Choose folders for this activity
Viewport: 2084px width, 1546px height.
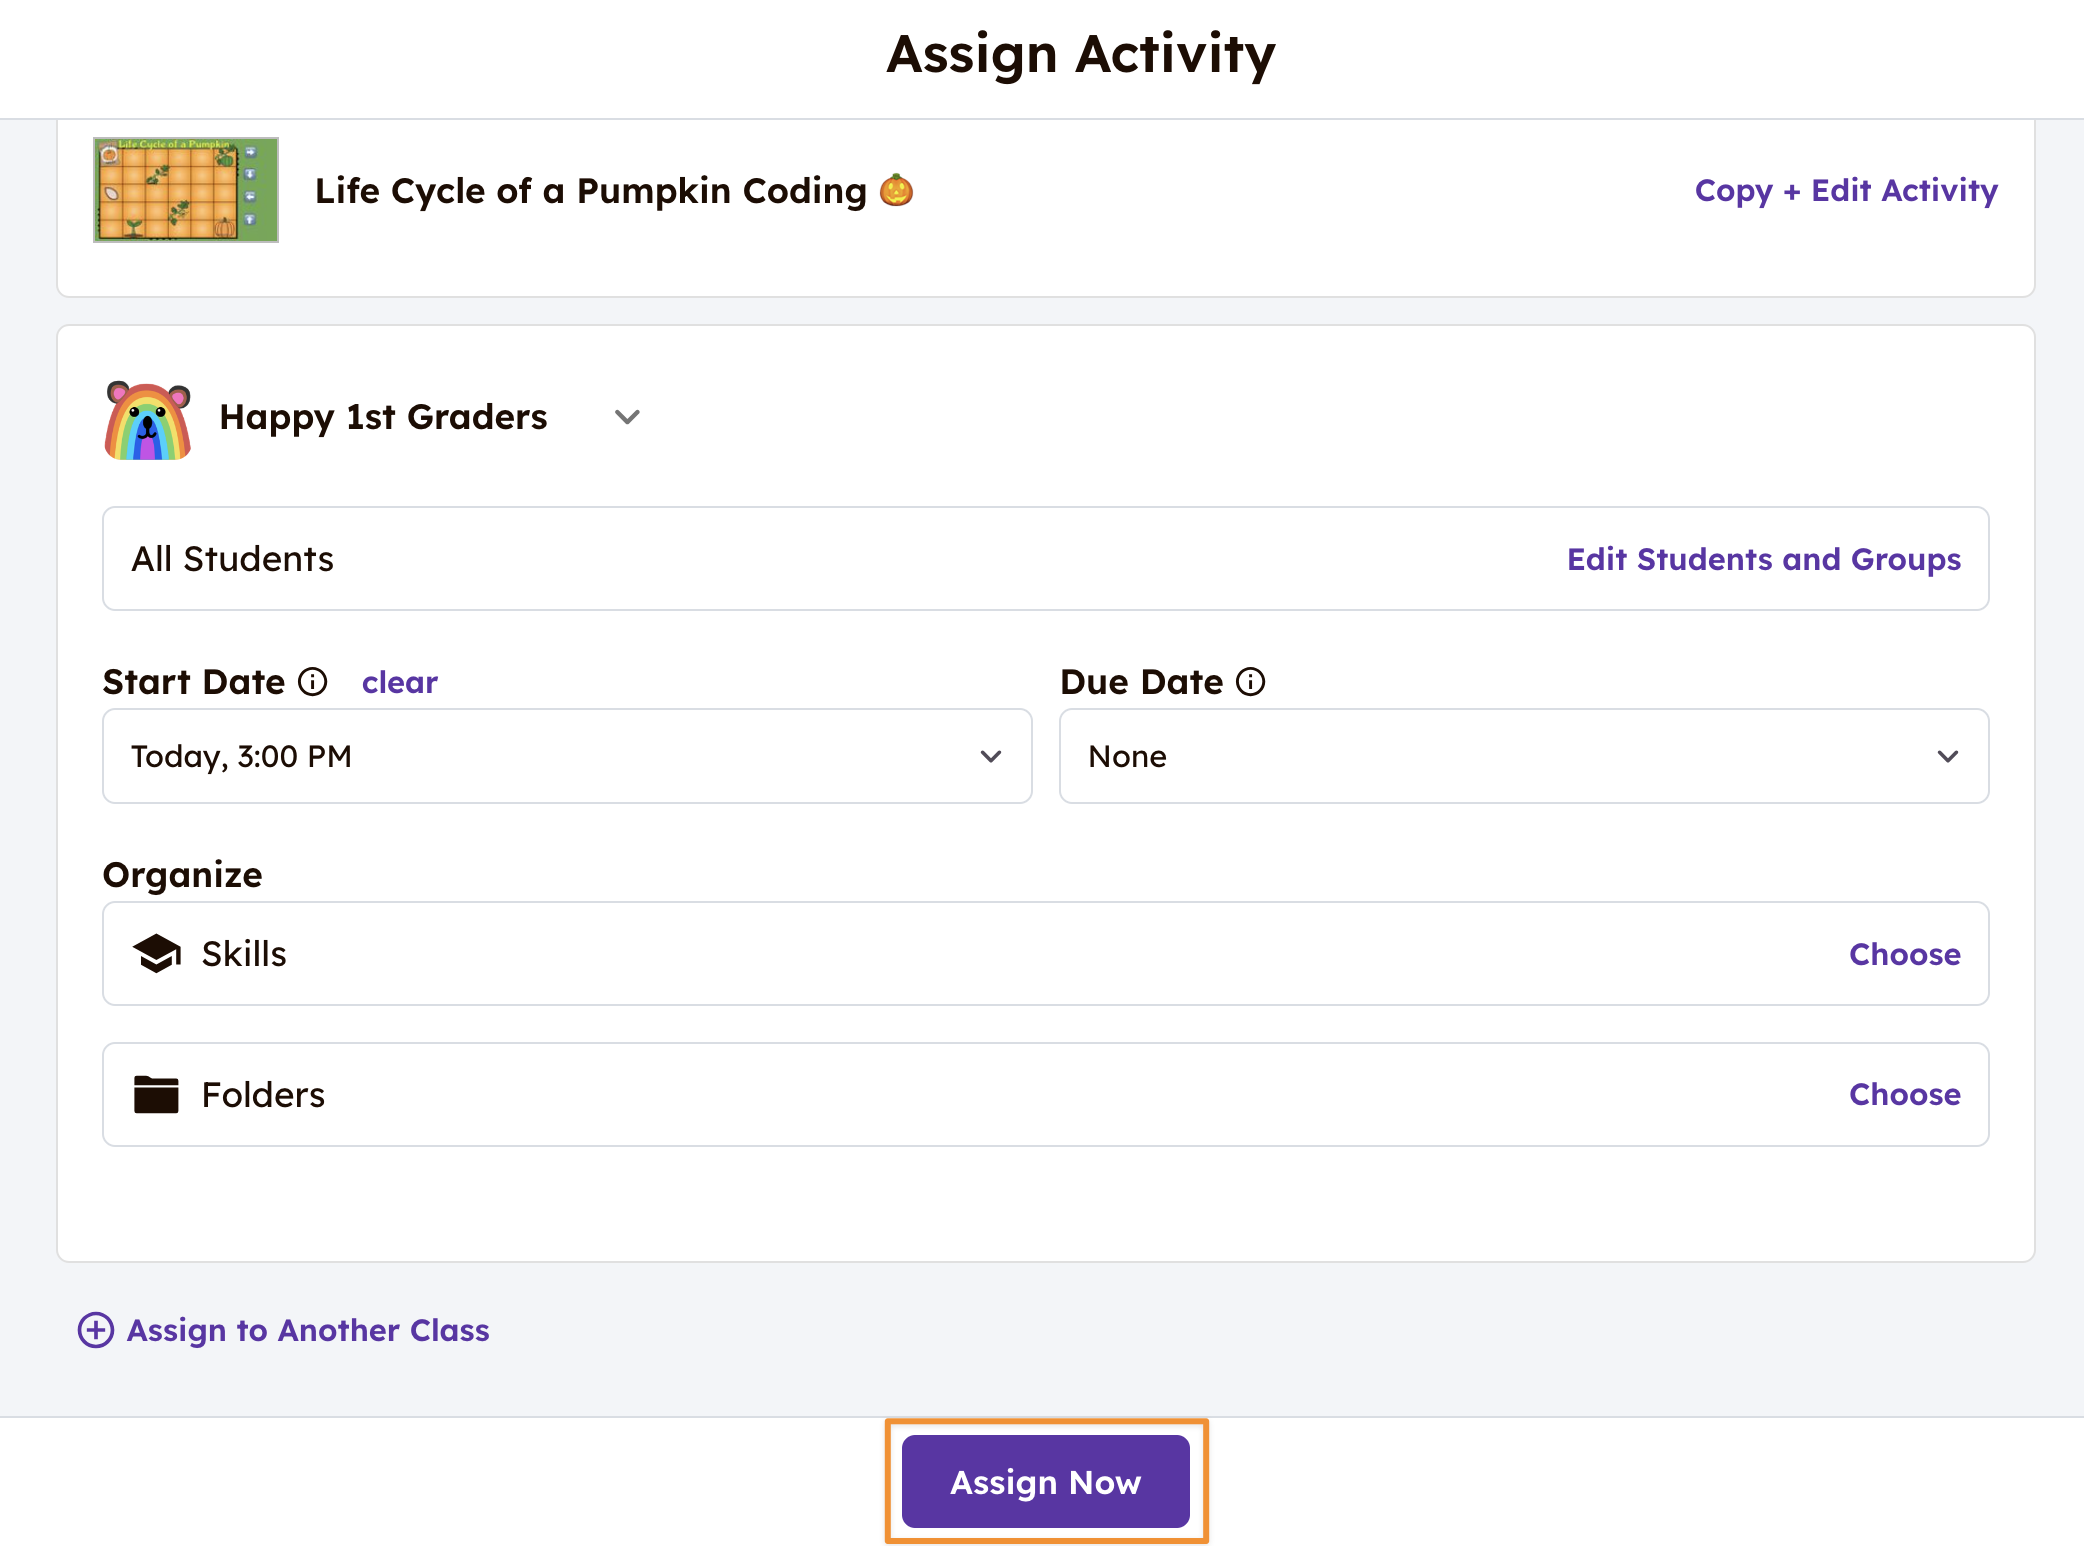(1904, 1095)
